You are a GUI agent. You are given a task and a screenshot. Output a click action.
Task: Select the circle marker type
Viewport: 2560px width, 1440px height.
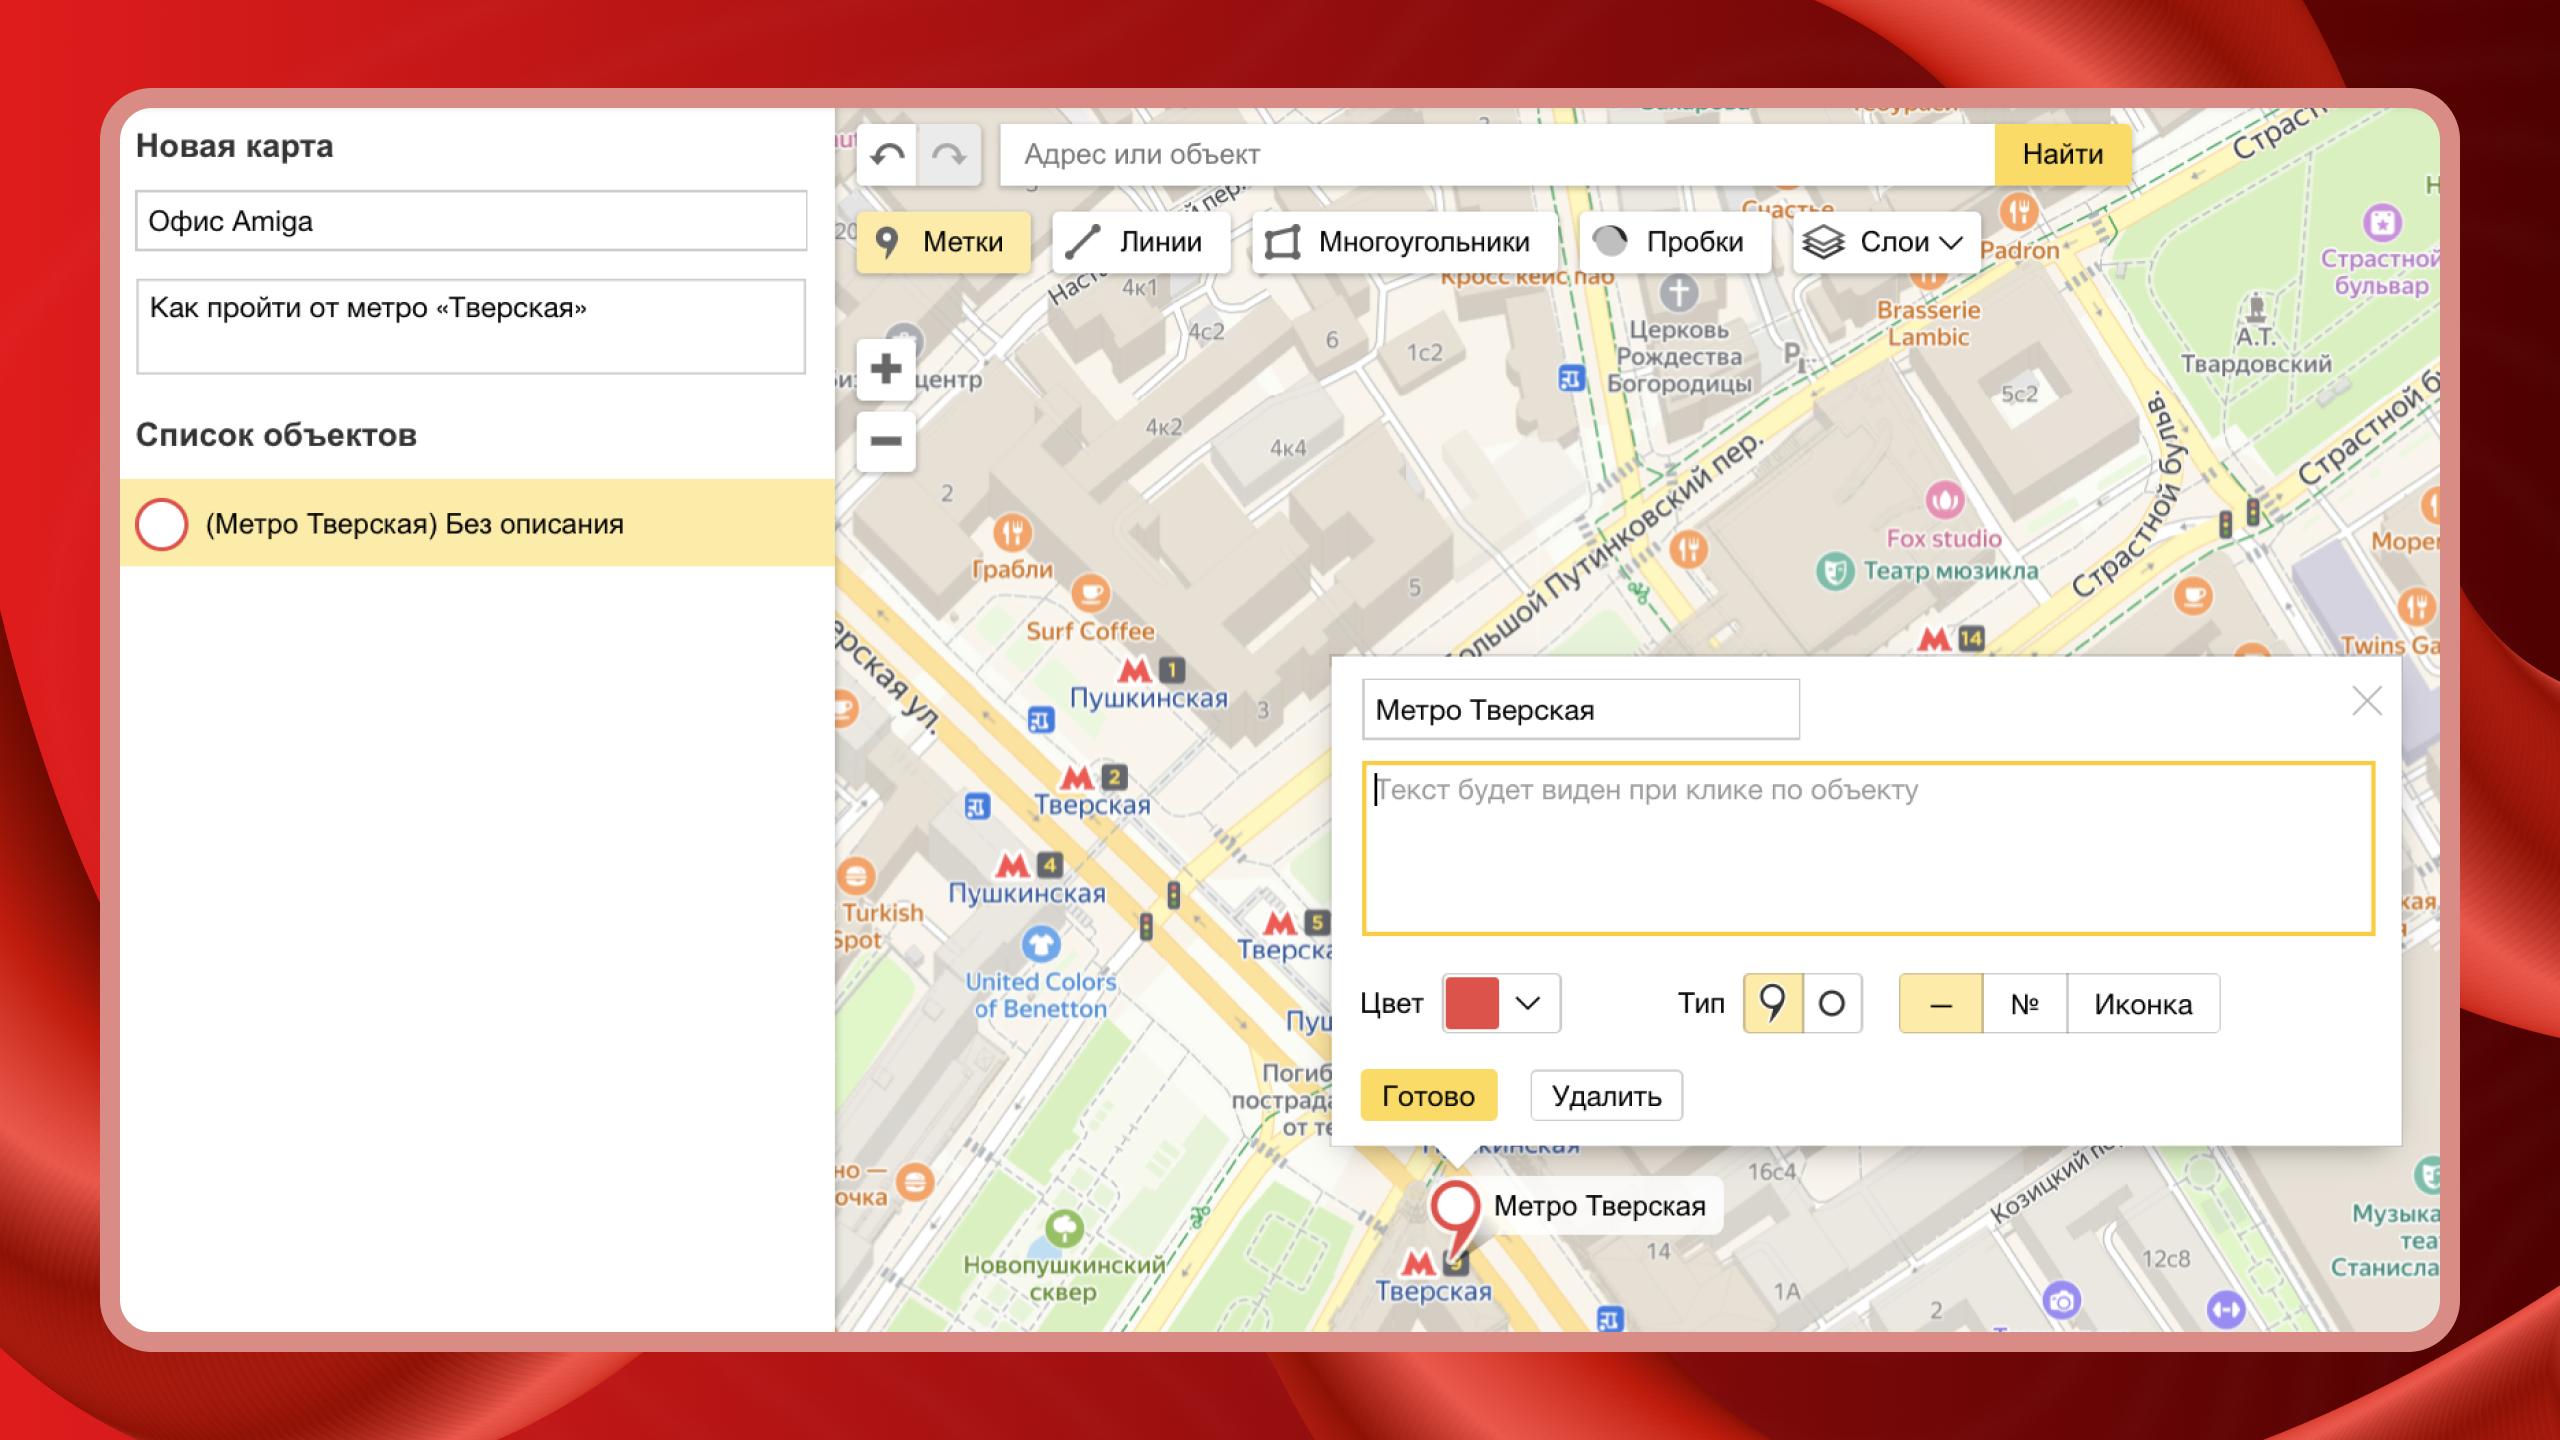[1832, 1003]
